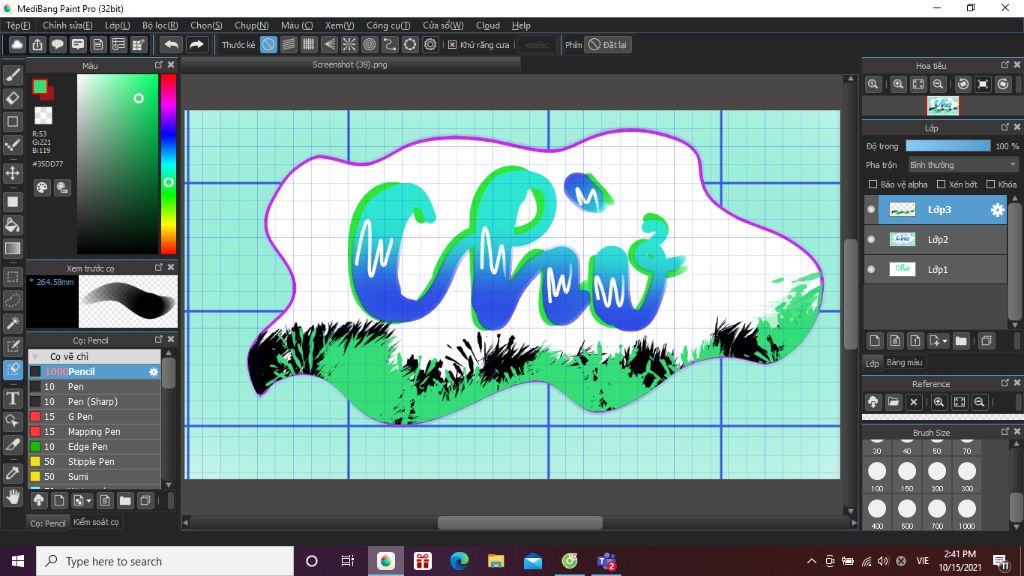Enable Xén bớt clipping checkbox
Screen dimensions: 1024x576
click(941, 184)
